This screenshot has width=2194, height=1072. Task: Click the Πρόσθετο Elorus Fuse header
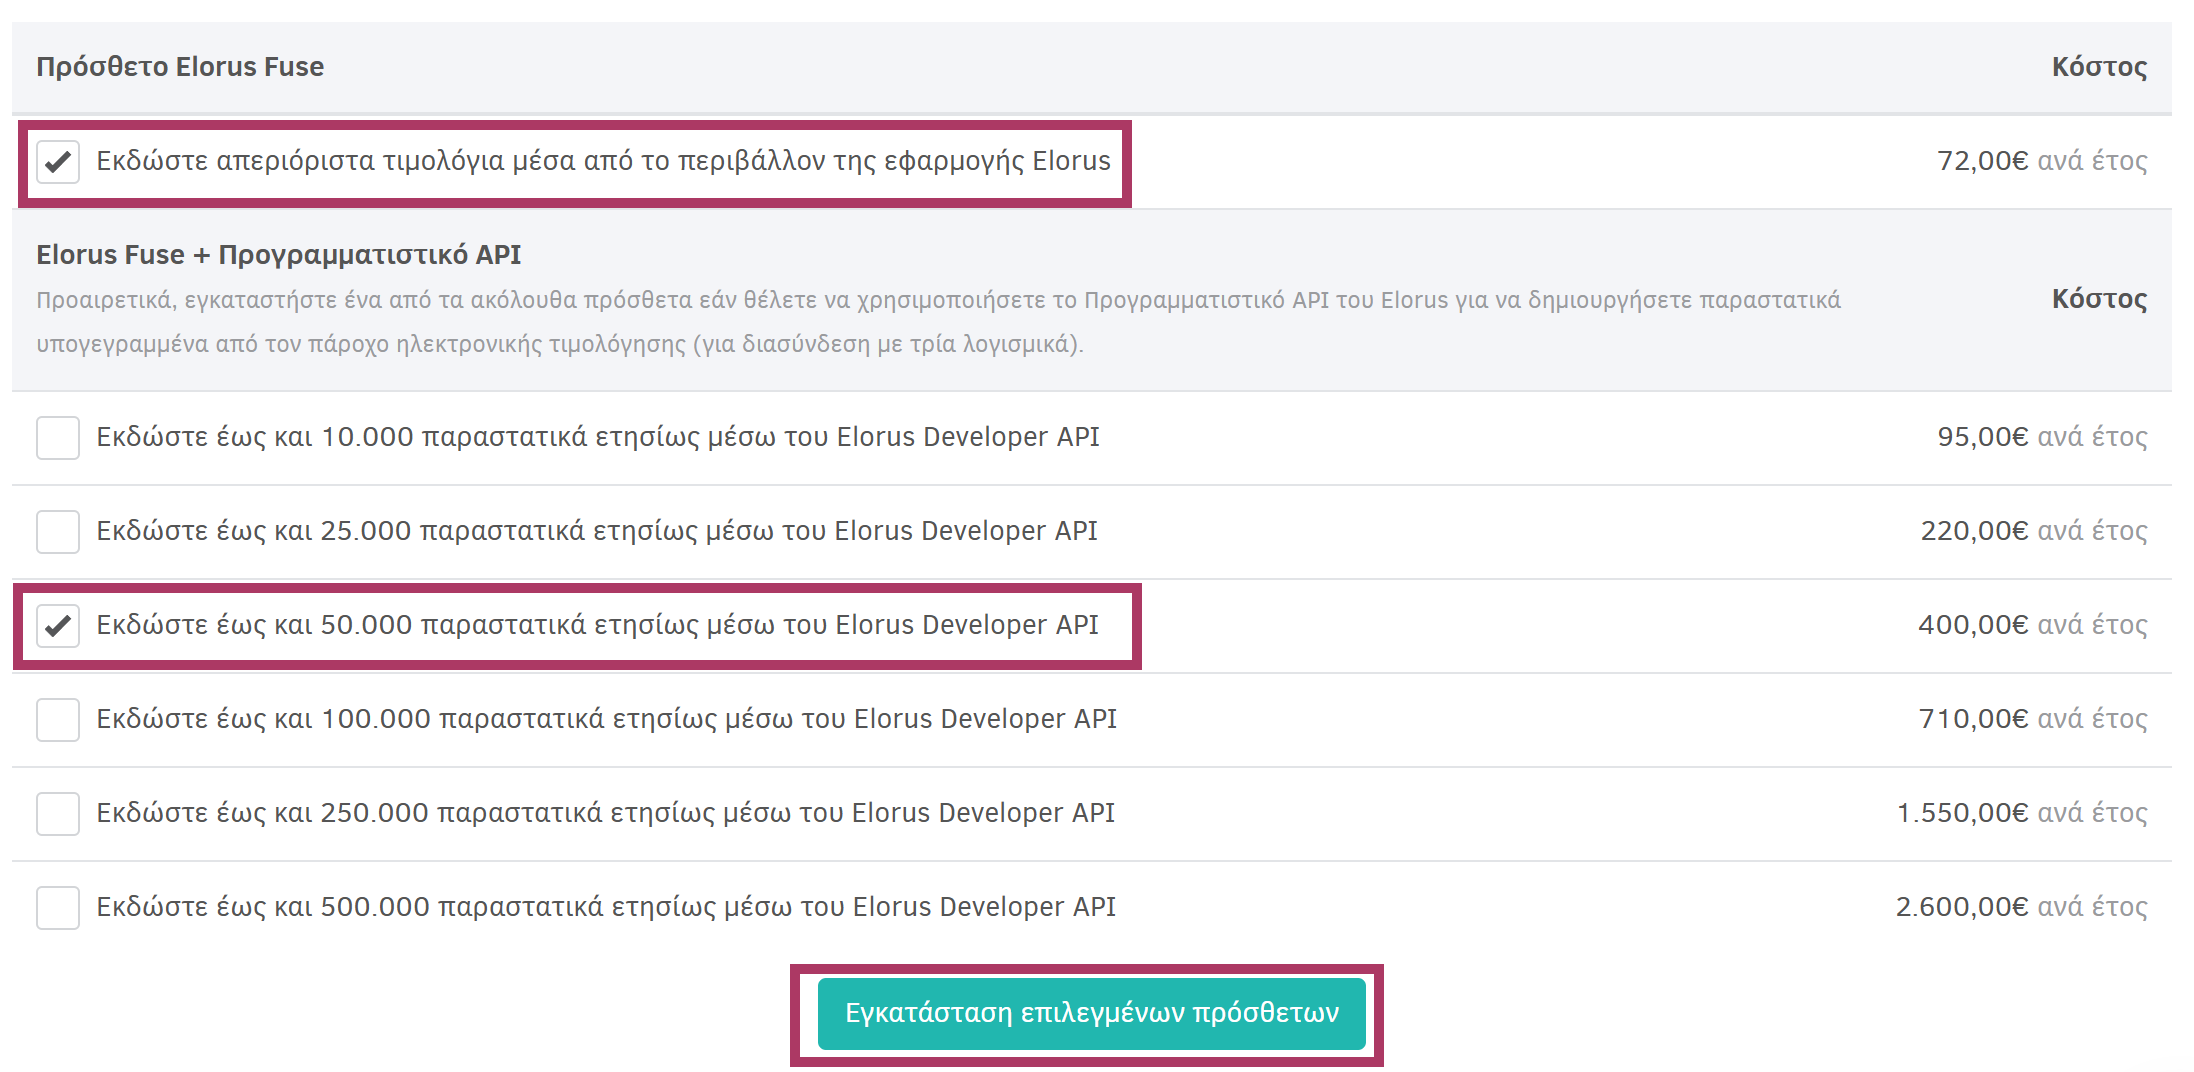[180, 67]
